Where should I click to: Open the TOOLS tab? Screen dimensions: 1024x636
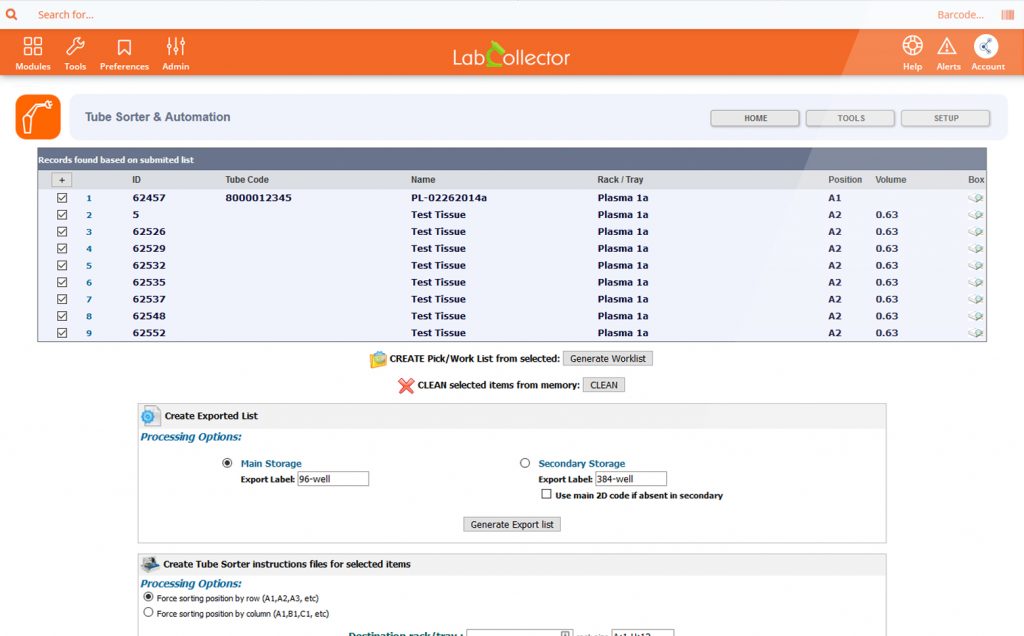point(850,118)
